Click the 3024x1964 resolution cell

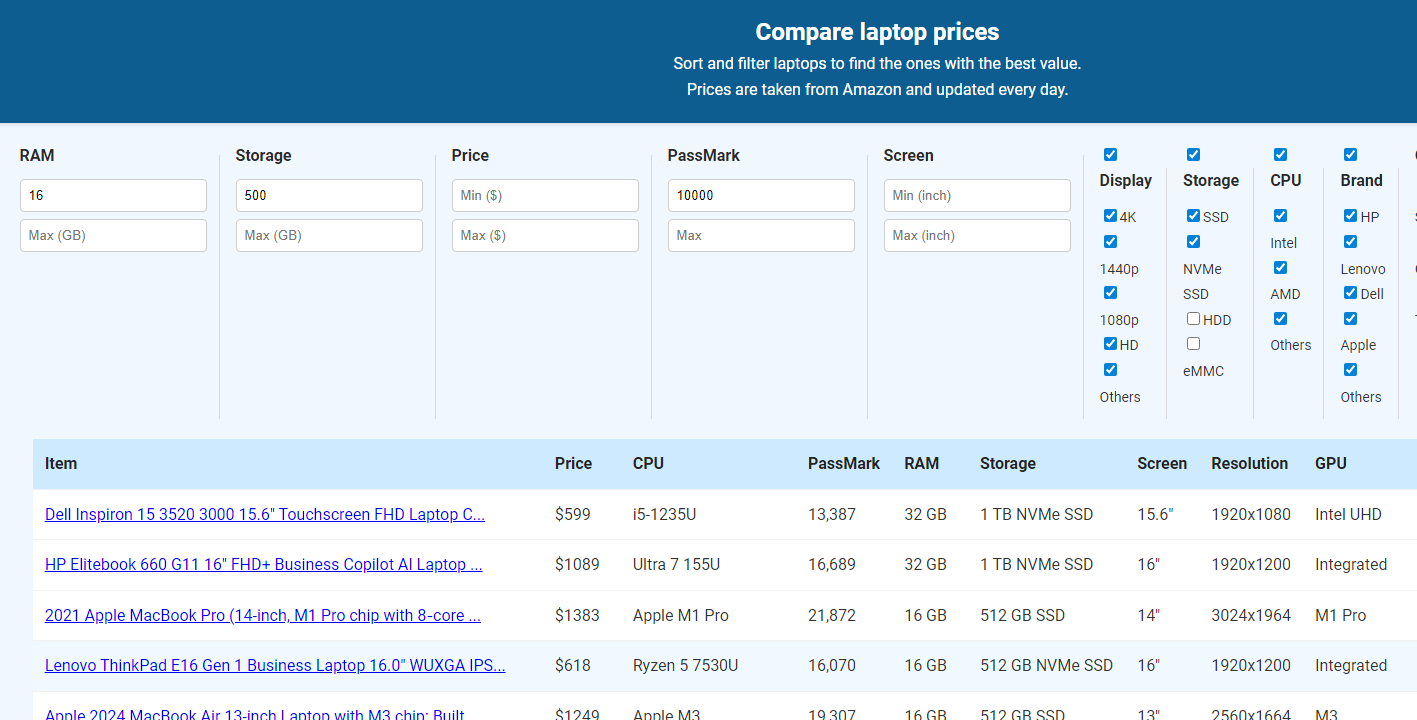[x=1251, y=615]
